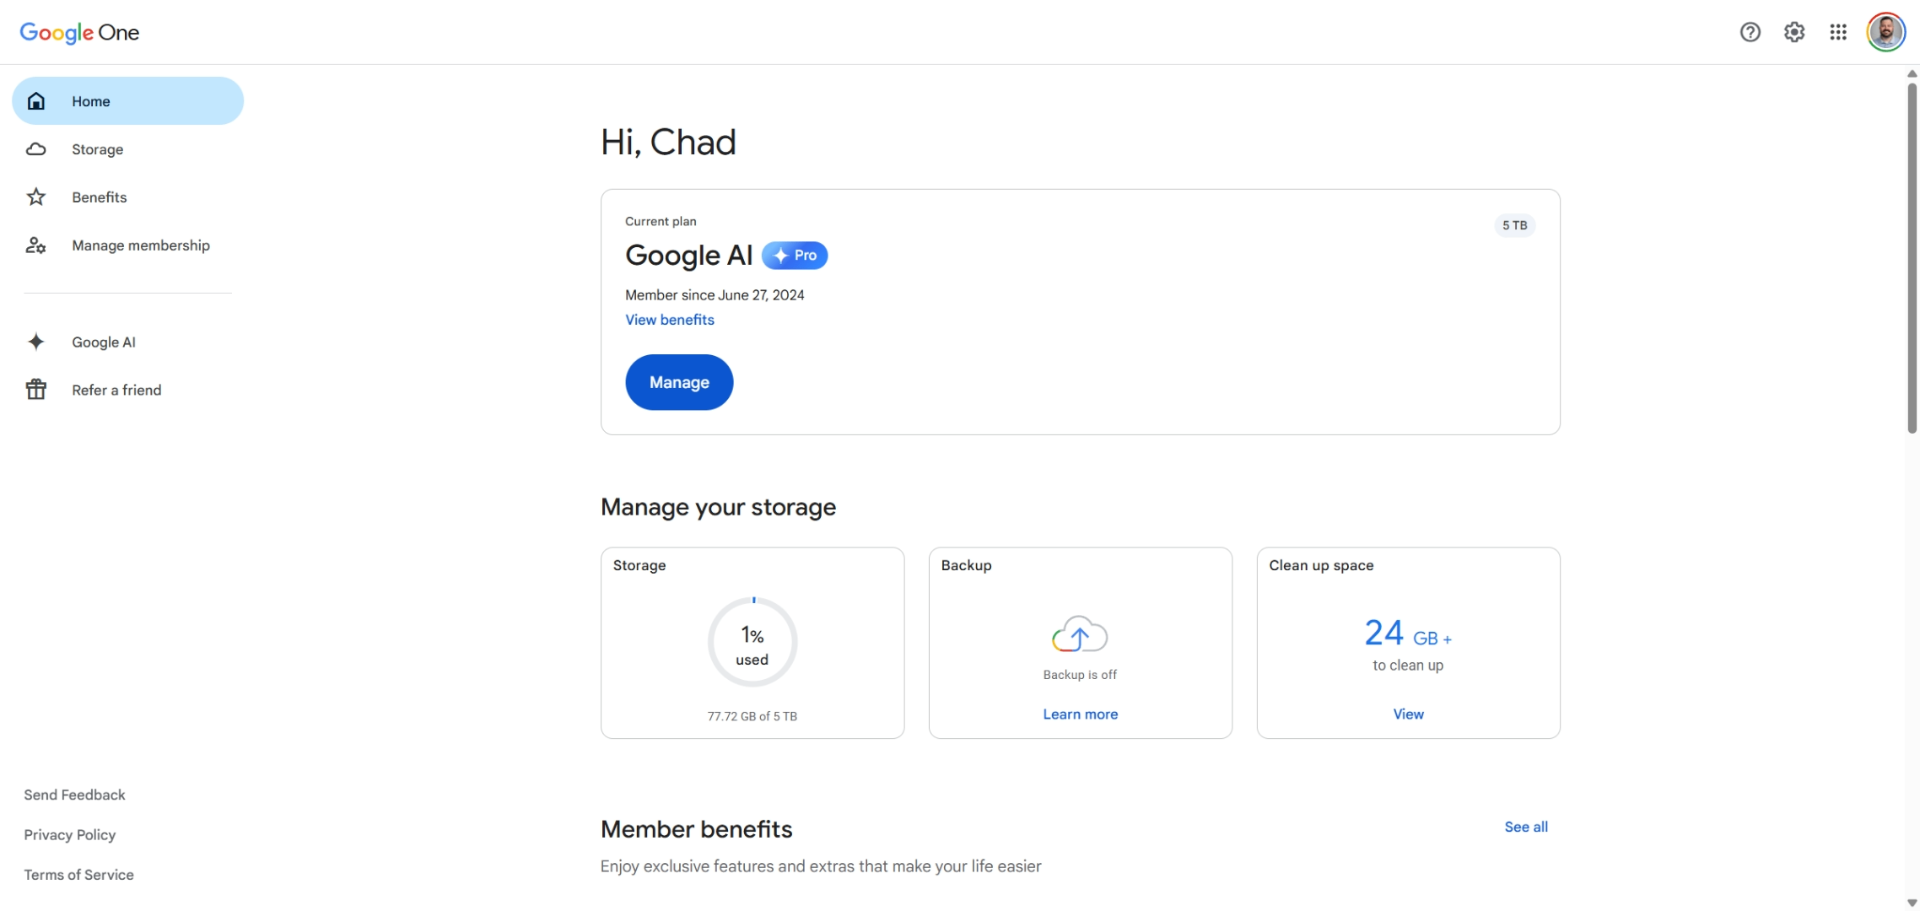
Task: Click the Backup cloud upload icon
Action: point(1080,634)
